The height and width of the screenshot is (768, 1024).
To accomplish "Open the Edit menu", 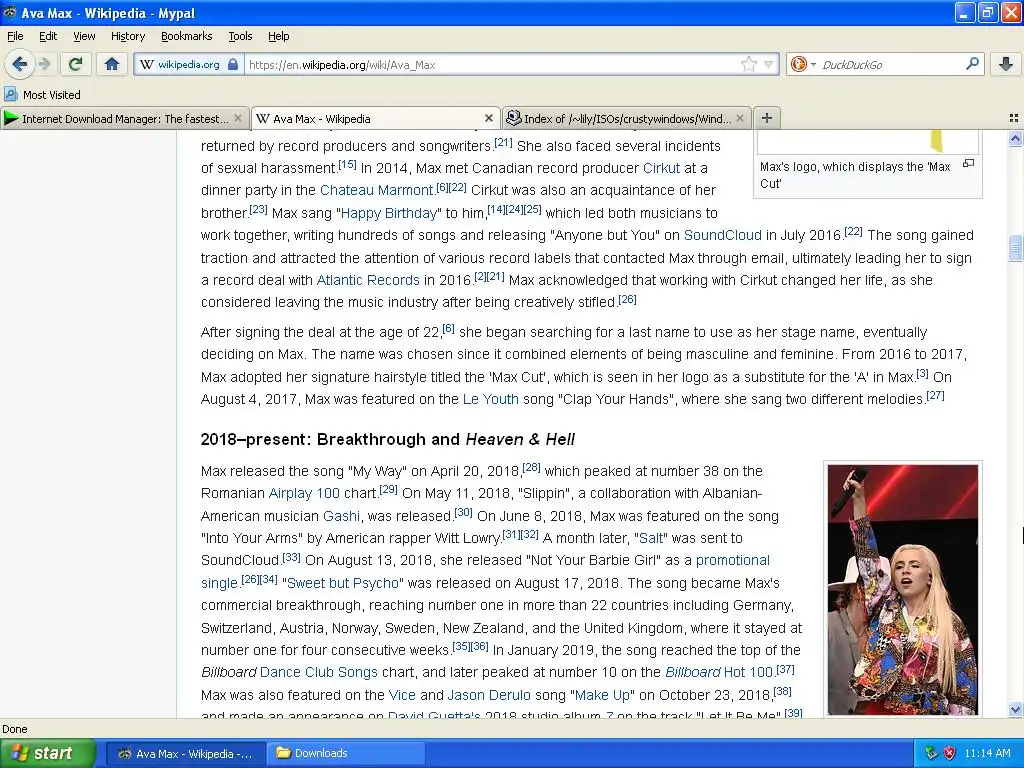I will coord(48,36).
